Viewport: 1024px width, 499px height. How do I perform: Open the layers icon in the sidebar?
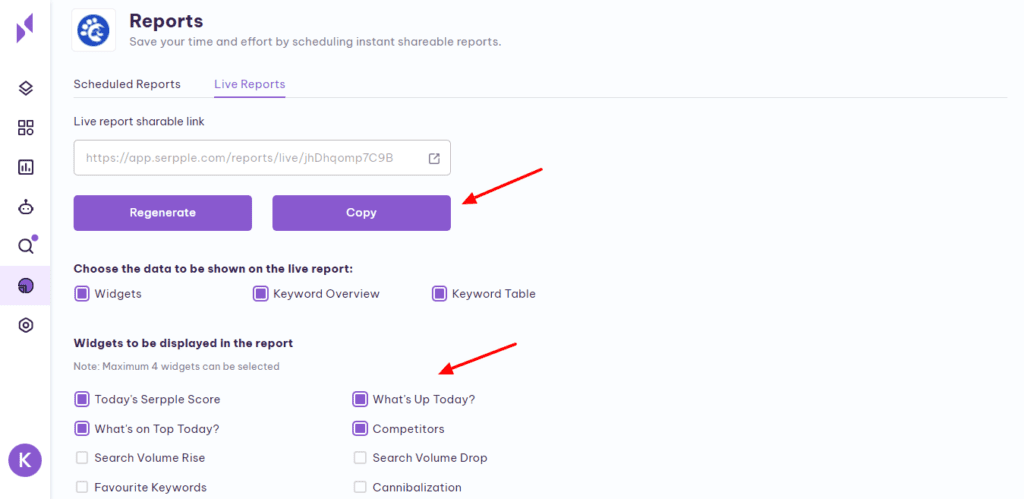pos(26,88)
